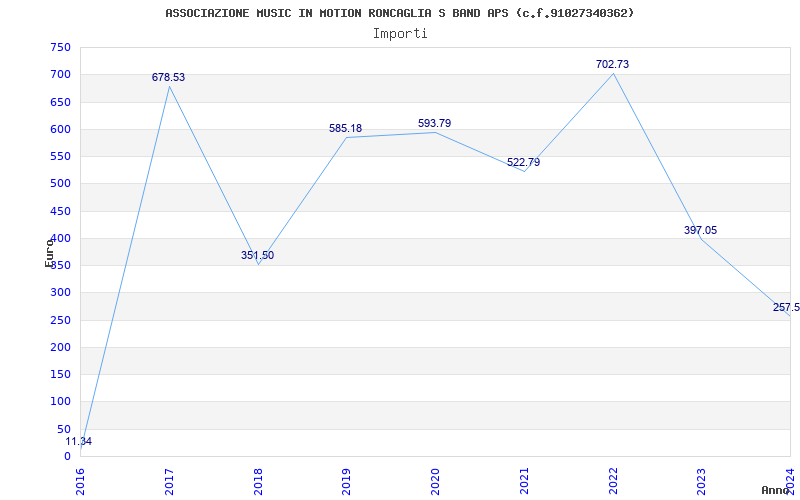The image size is (800, 500).
Task: Click the Euro y-axis title
Action: coord(49,253)
